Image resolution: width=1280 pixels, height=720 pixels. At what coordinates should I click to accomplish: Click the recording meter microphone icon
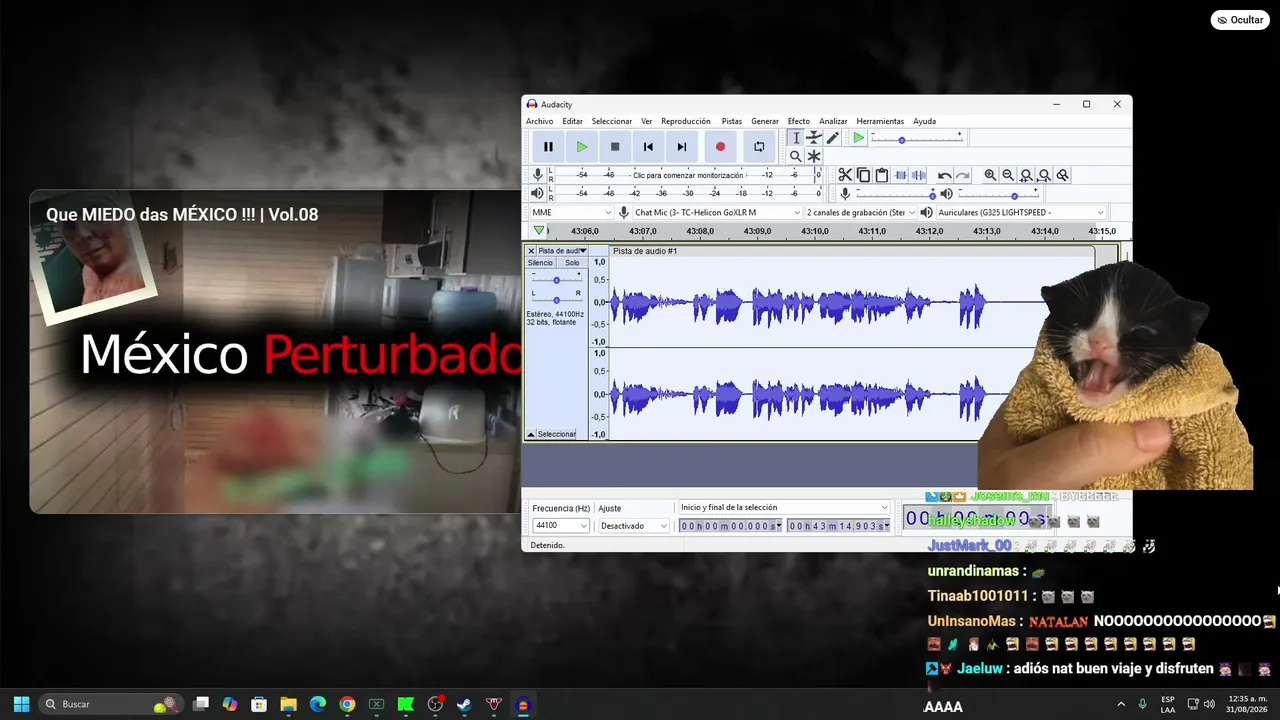click(x=537, y=175)
